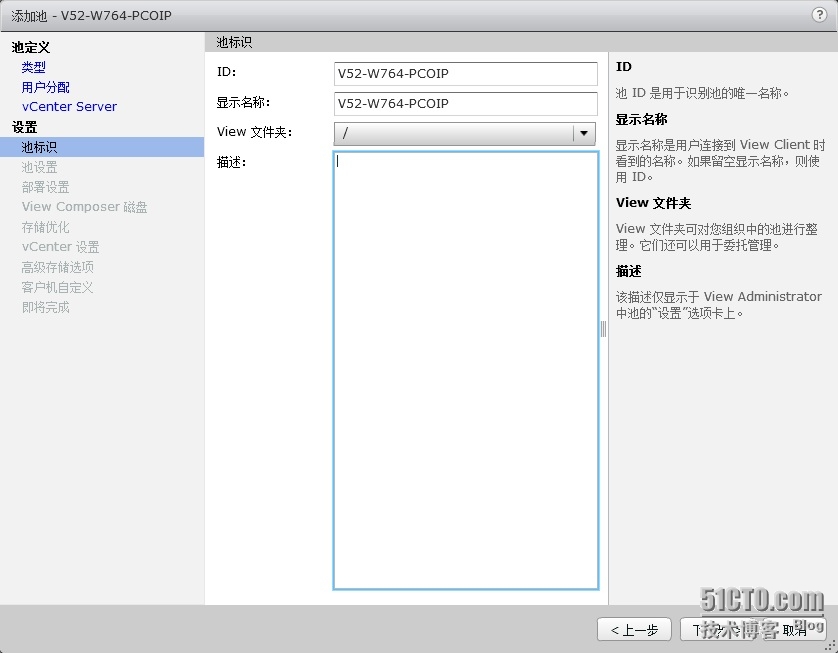Click the View 文件夹 help heading
838x653 pixels.
tap(653, 203)
